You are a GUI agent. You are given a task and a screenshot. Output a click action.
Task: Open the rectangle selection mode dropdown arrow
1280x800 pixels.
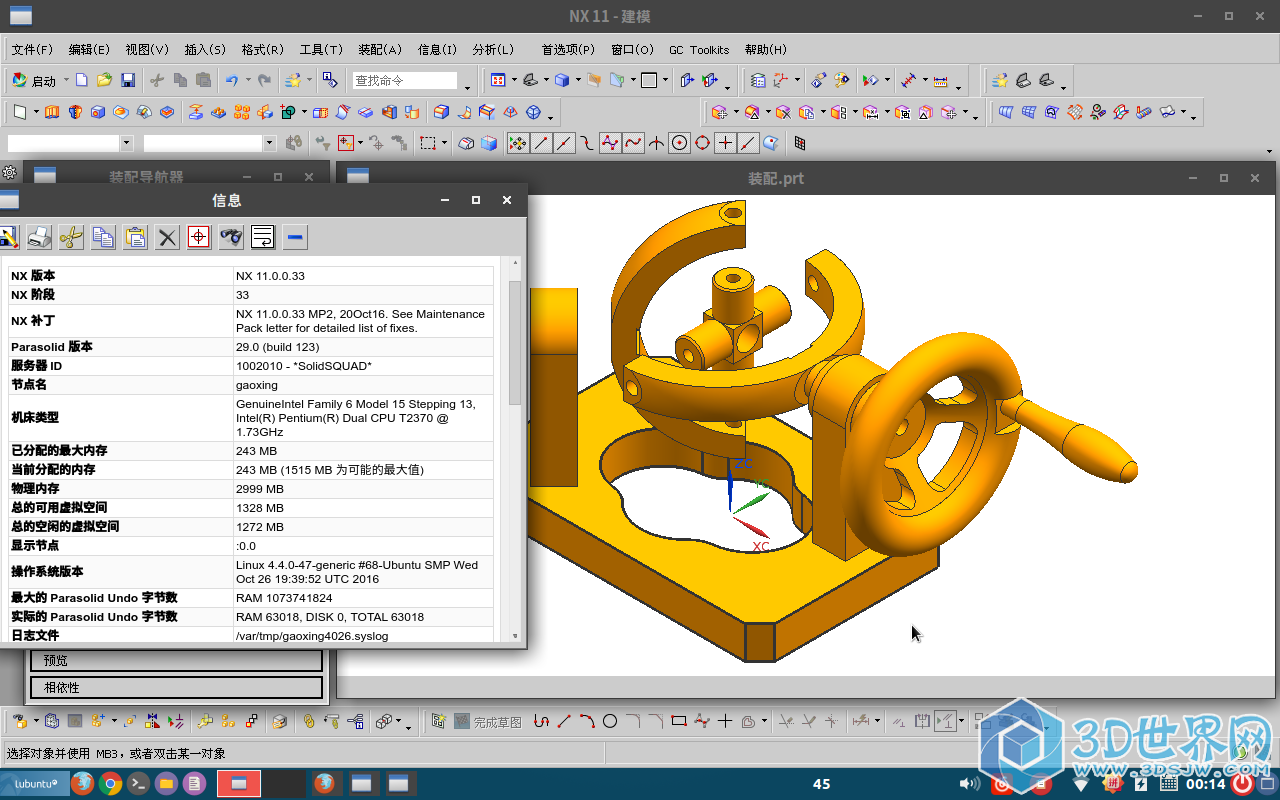point(444,143)
